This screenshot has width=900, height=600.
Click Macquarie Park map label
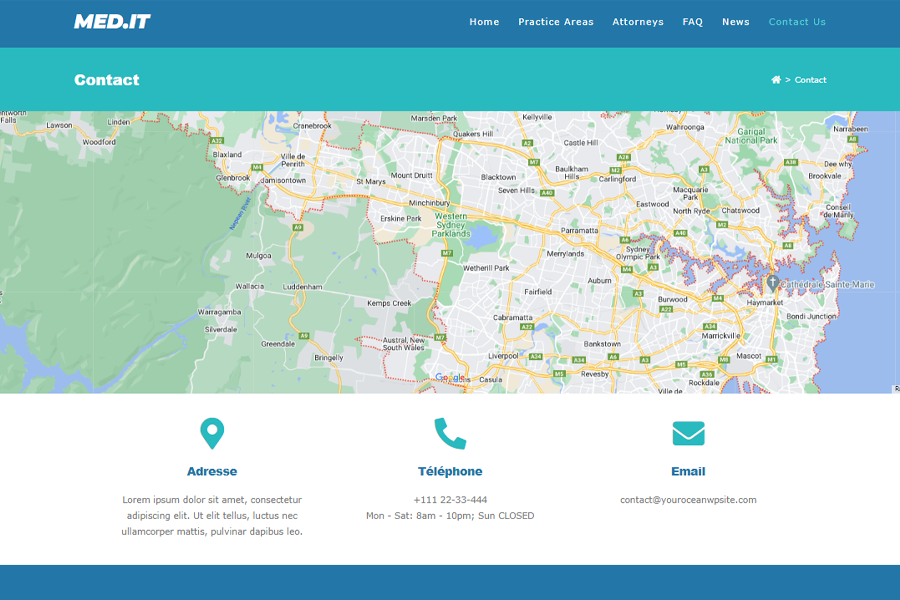tap(690, 193)
